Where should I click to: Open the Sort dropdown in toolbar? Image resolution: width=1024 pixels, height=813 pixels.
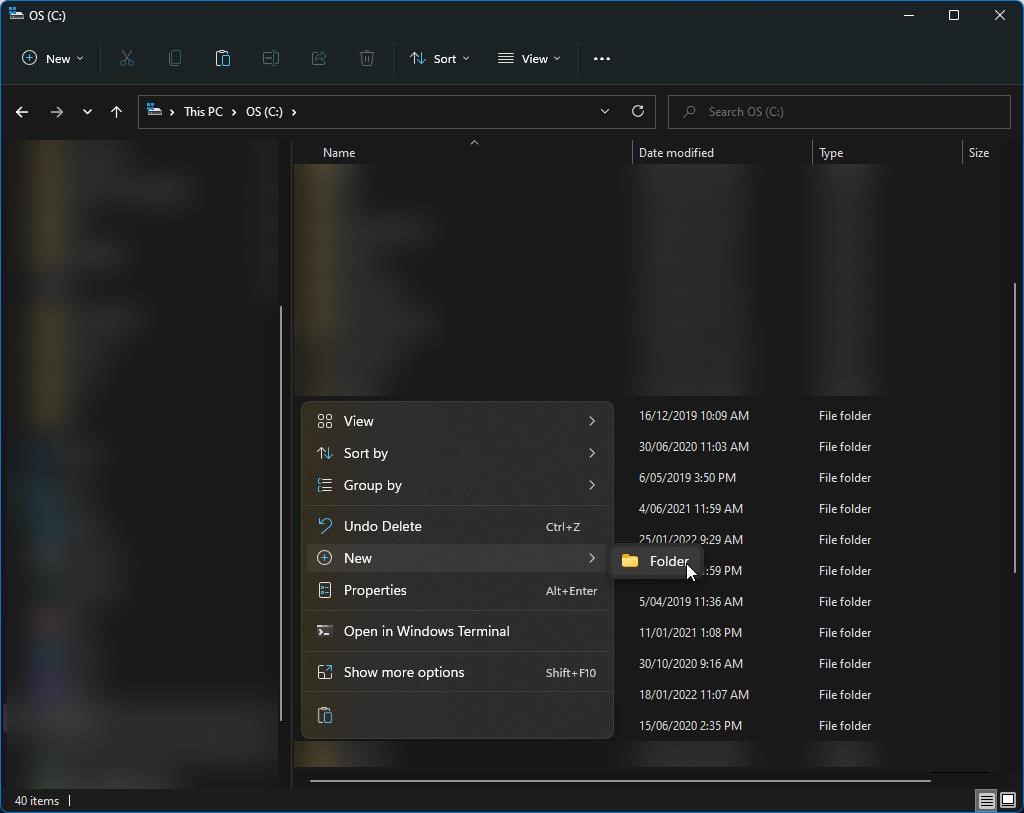pos(439,59)
